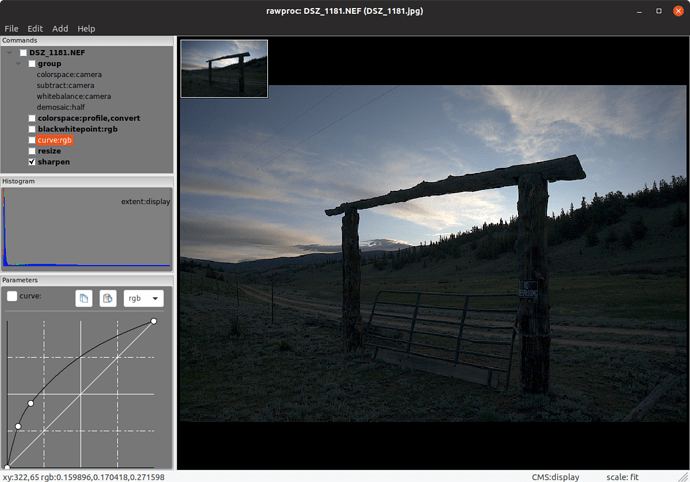Viewport: 690px width, 482px height.
Task: Click the copy curve parameters icon
Action: point(84,298)
